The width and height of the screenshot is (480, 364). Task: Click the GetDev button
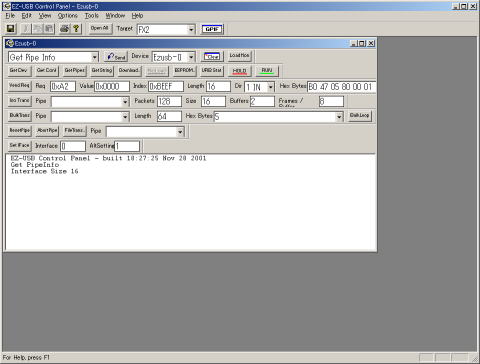pyautogui.click(x=19, y=71)
